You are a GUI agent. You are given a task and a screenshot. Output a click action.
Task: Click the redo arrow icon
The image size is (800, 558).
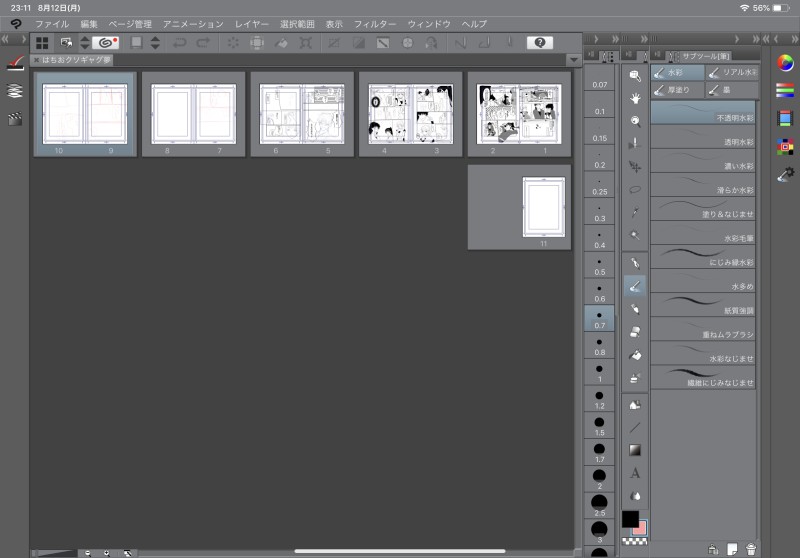point(204,43)
